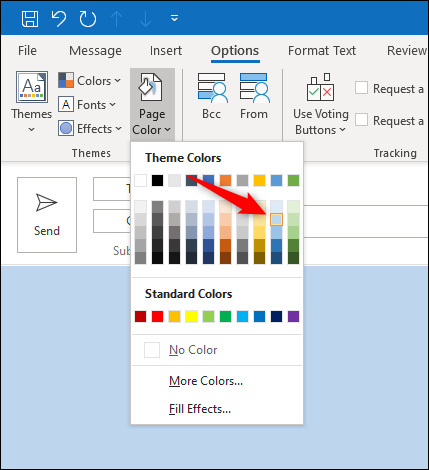429x470 pixels.
Task: Choose the light green standard color
Action: coord(208,316)
